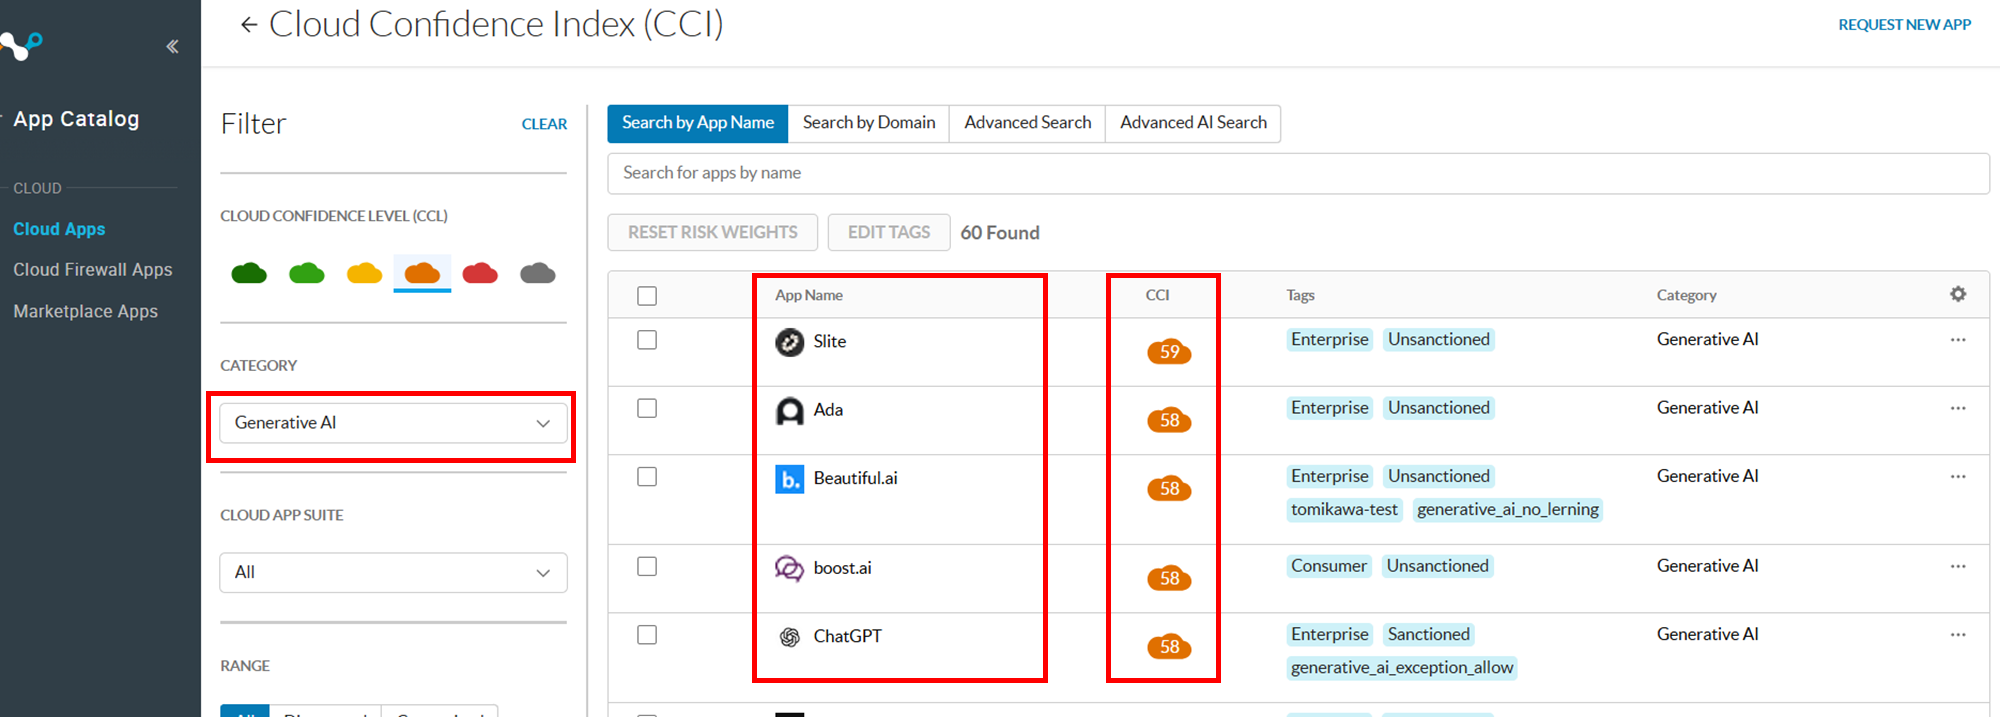Switch to Advanced Search tab
This screenshot has width=2000, height=717.
click(1027, 123)
